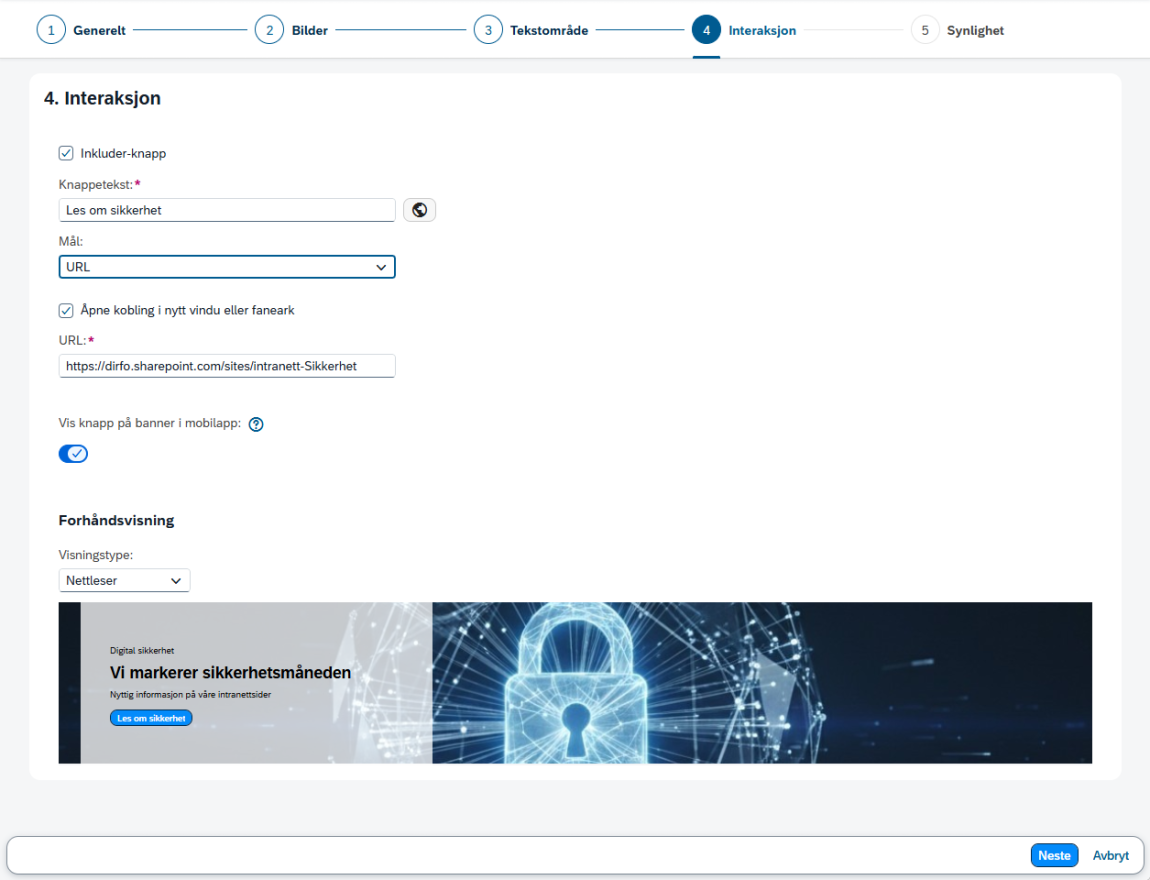Focus the URL sharepoint address field

point(227,366)
